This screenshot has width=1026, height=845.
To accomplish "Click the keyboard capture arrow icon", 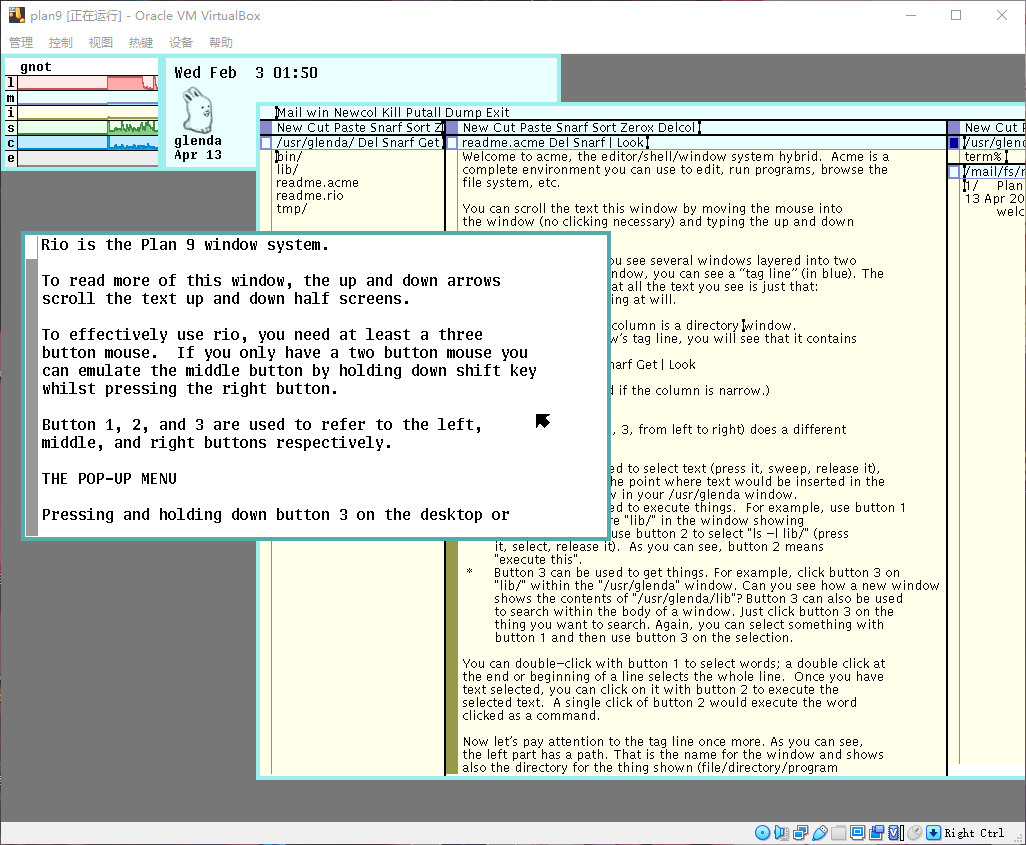I will (x=934, y=833).
